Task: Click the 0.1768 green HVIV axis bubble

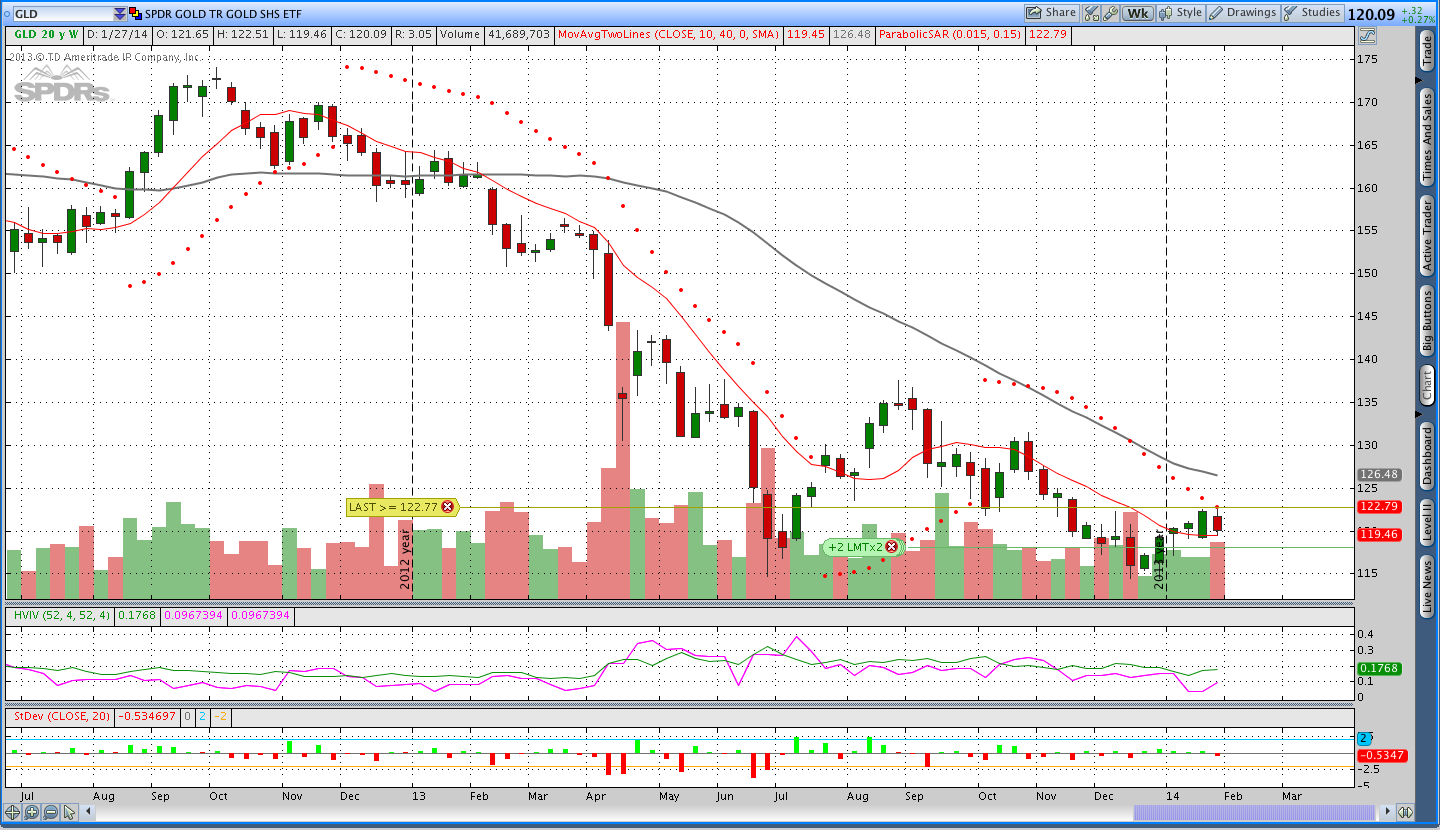Action: 1379,668
